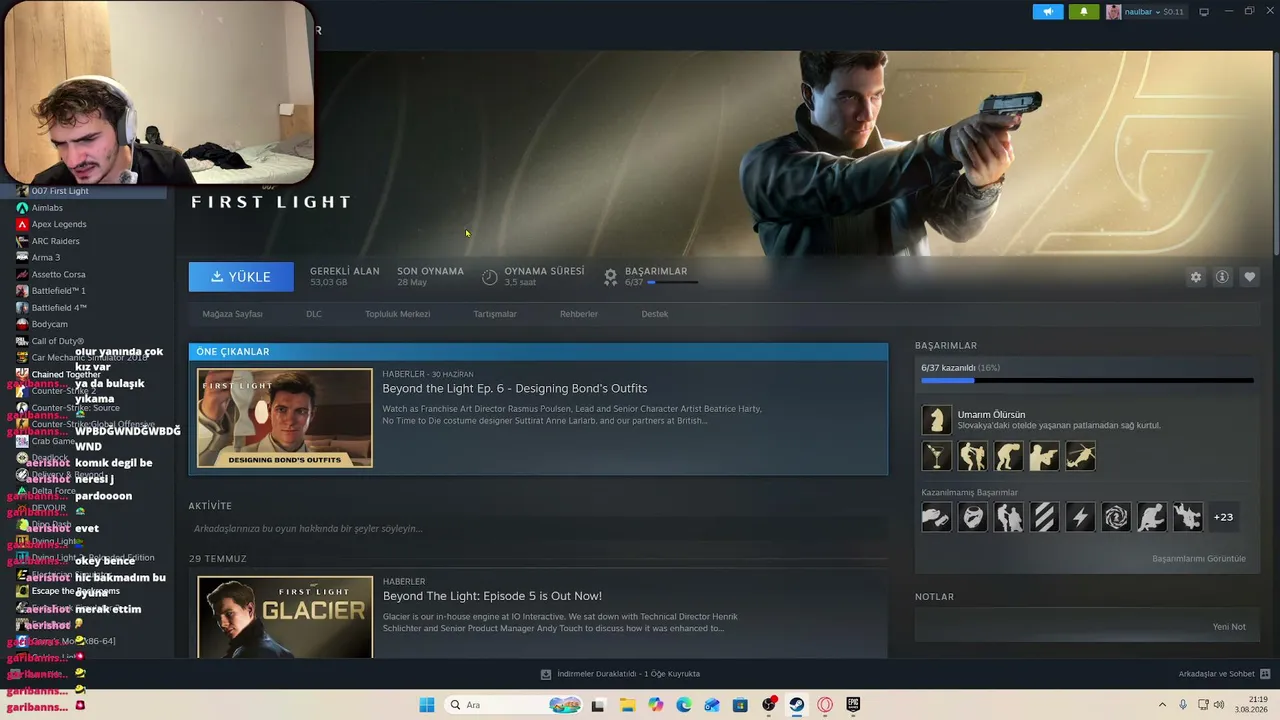
Task: Select Battlefield 1 in the library list
Action: 58,291
